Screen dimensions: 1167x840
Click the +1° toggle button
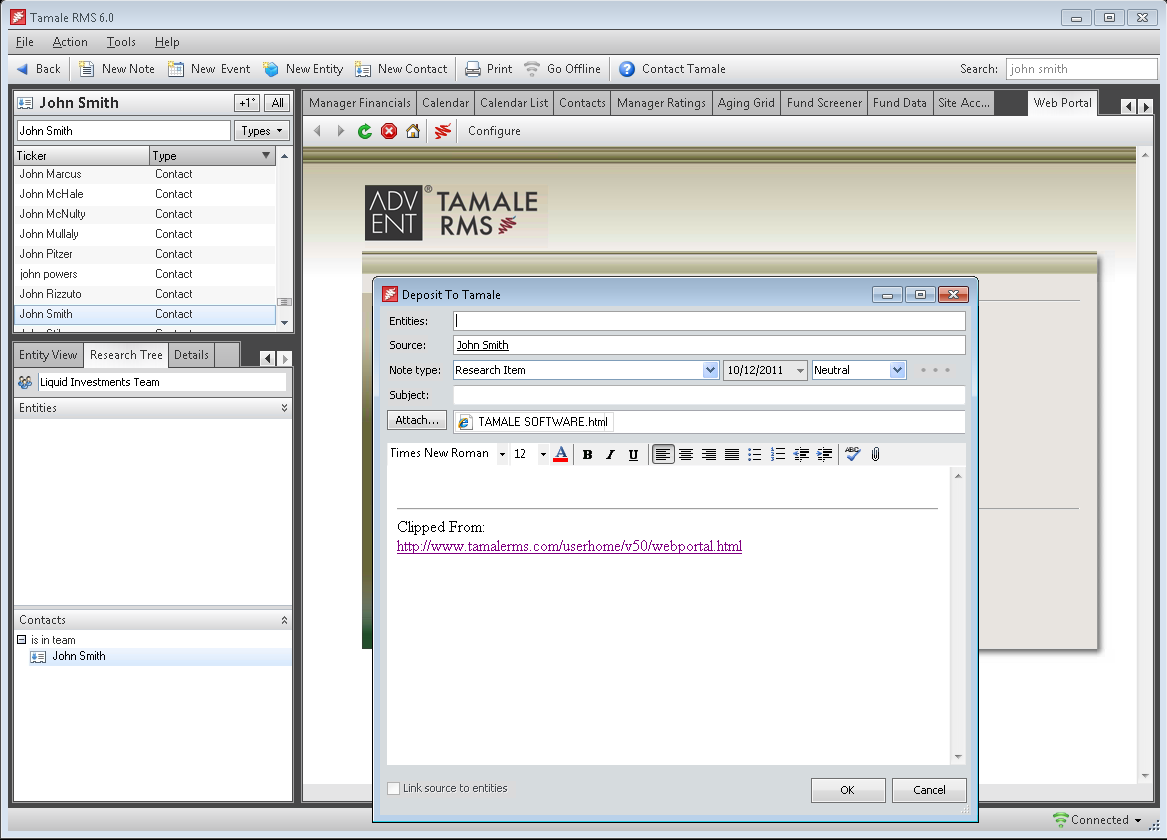pos(247,103)
